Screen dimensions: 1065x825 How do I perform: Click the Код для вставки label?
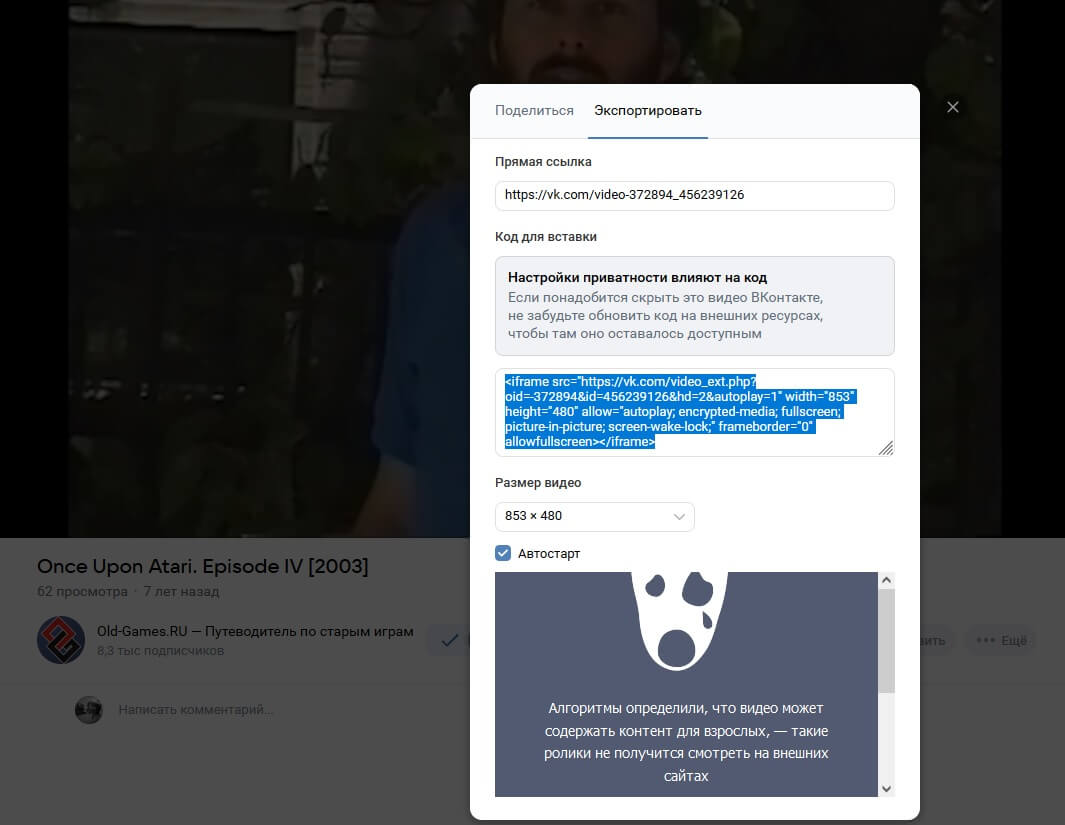(546, 237)
